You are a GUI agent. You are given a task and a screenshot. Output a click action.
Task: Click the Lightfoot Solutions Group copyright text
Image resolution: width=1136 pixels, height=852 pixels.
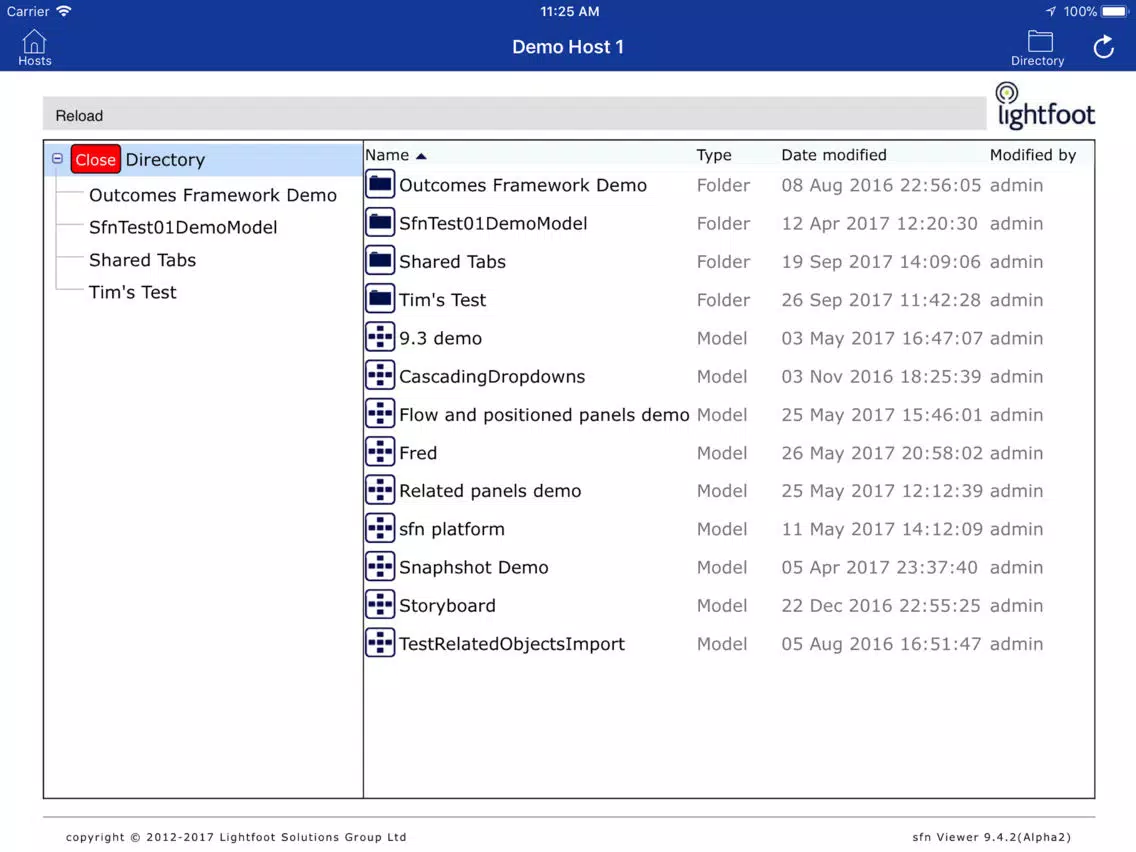tap(236, 838)
